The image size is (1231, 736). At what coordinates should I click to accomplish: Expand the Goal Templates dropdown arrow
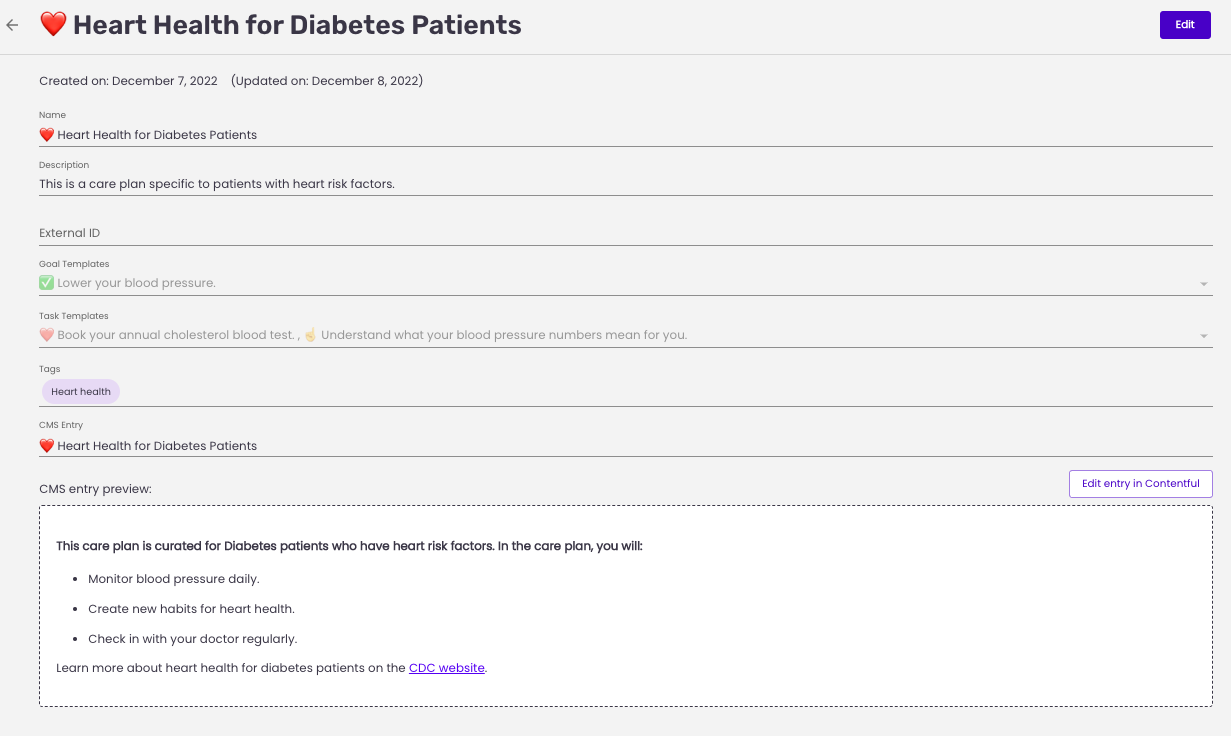pos(1204,285)
